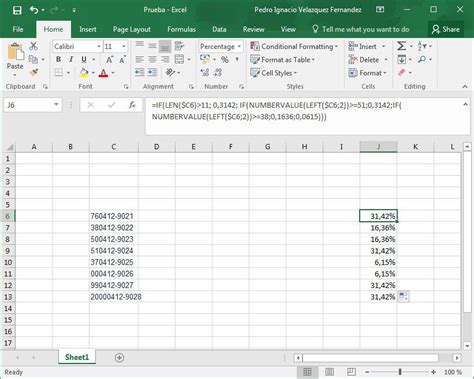Switch to the Formulas tab
Viewport: 474px width, 379px height.
181,29
